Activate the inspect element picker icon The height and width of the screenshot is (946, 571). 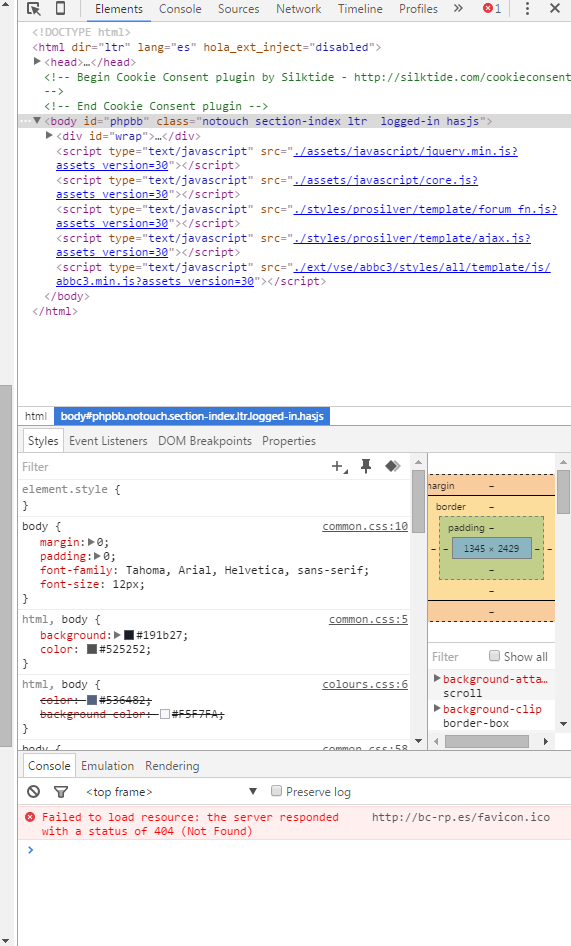tap(34, 8)
